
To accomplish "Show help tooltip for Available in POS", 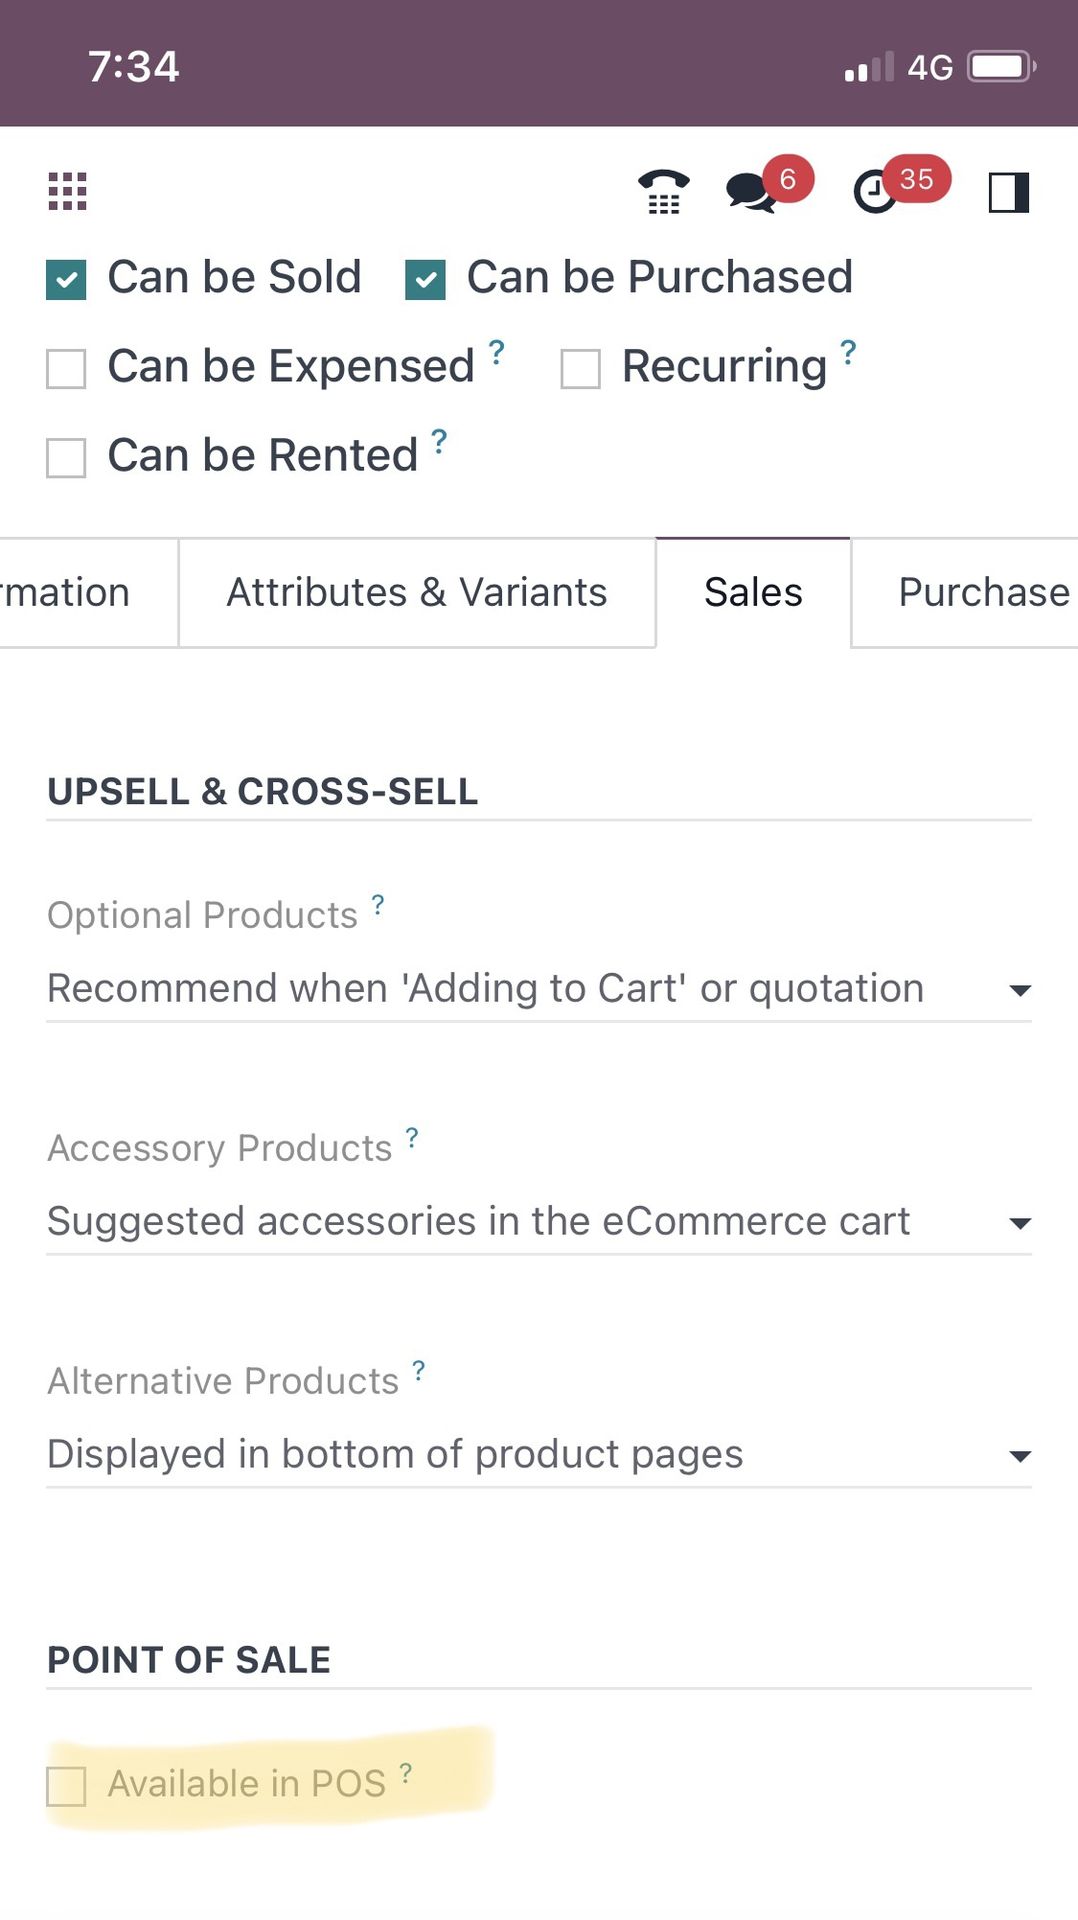I will 406,1773.
